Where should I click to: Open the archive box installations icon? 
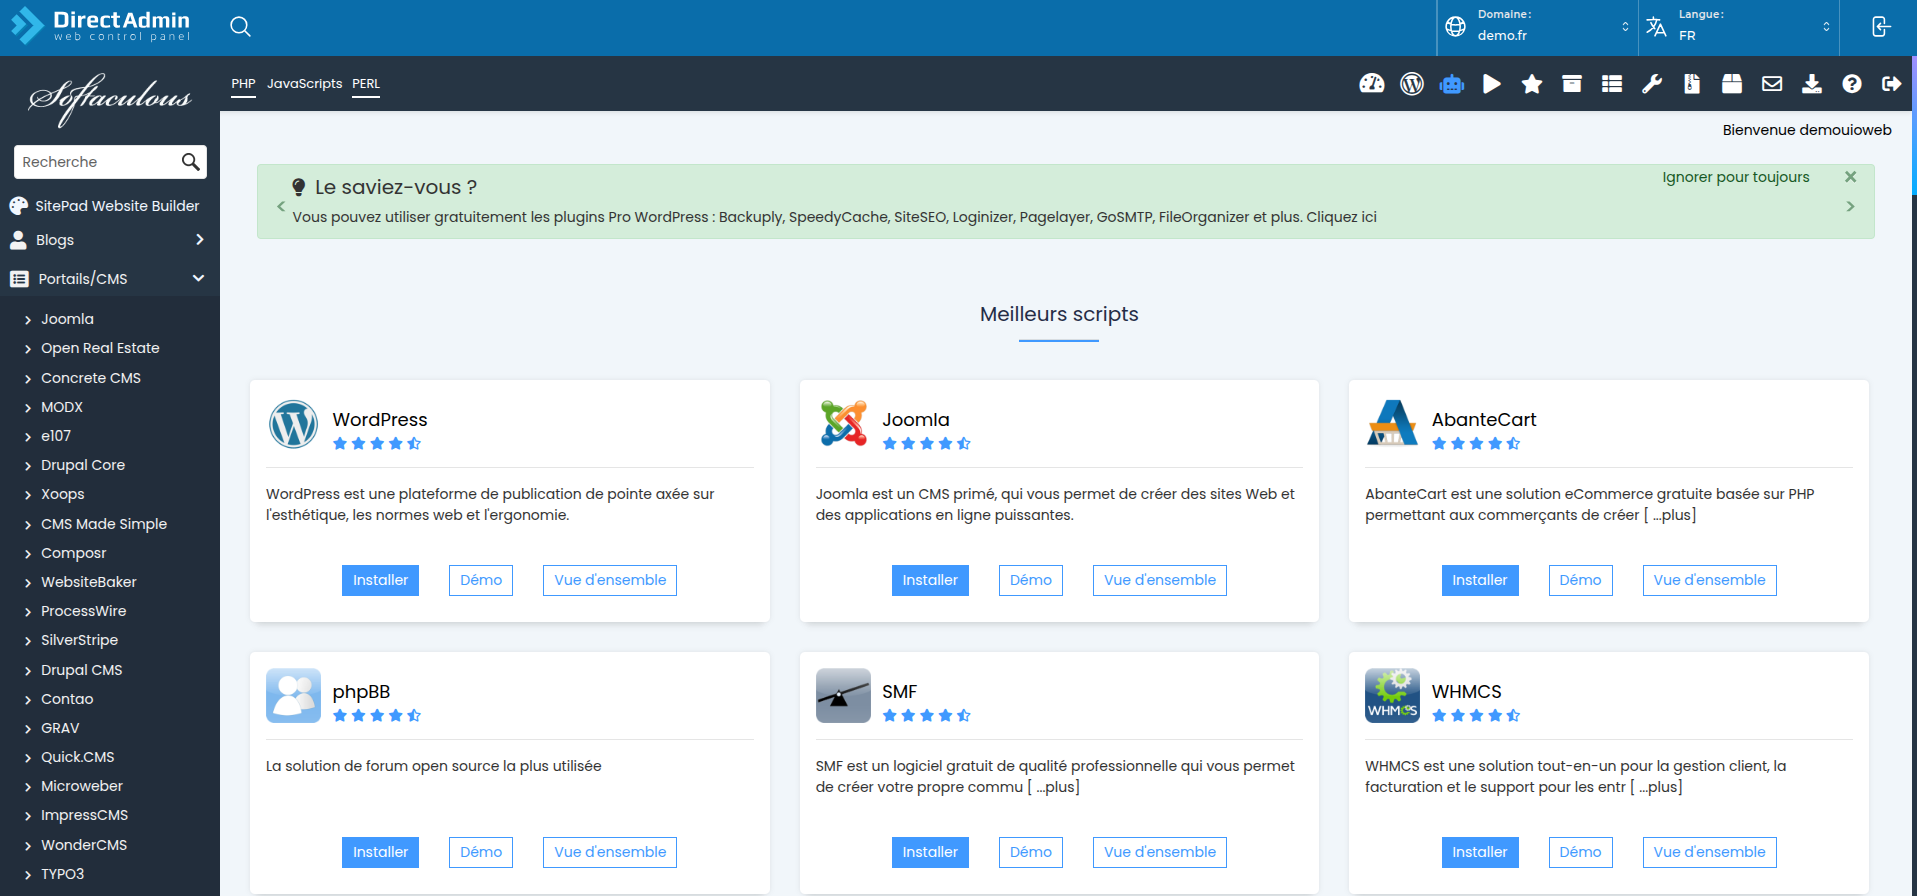[1572, 84]
